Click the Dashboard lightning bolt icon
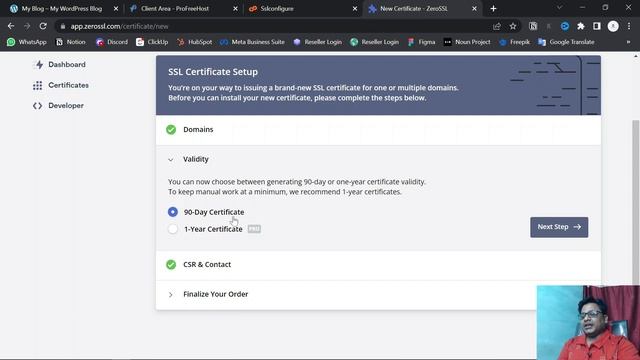Viewport: 640px width, 360px height. coord(39,64)
